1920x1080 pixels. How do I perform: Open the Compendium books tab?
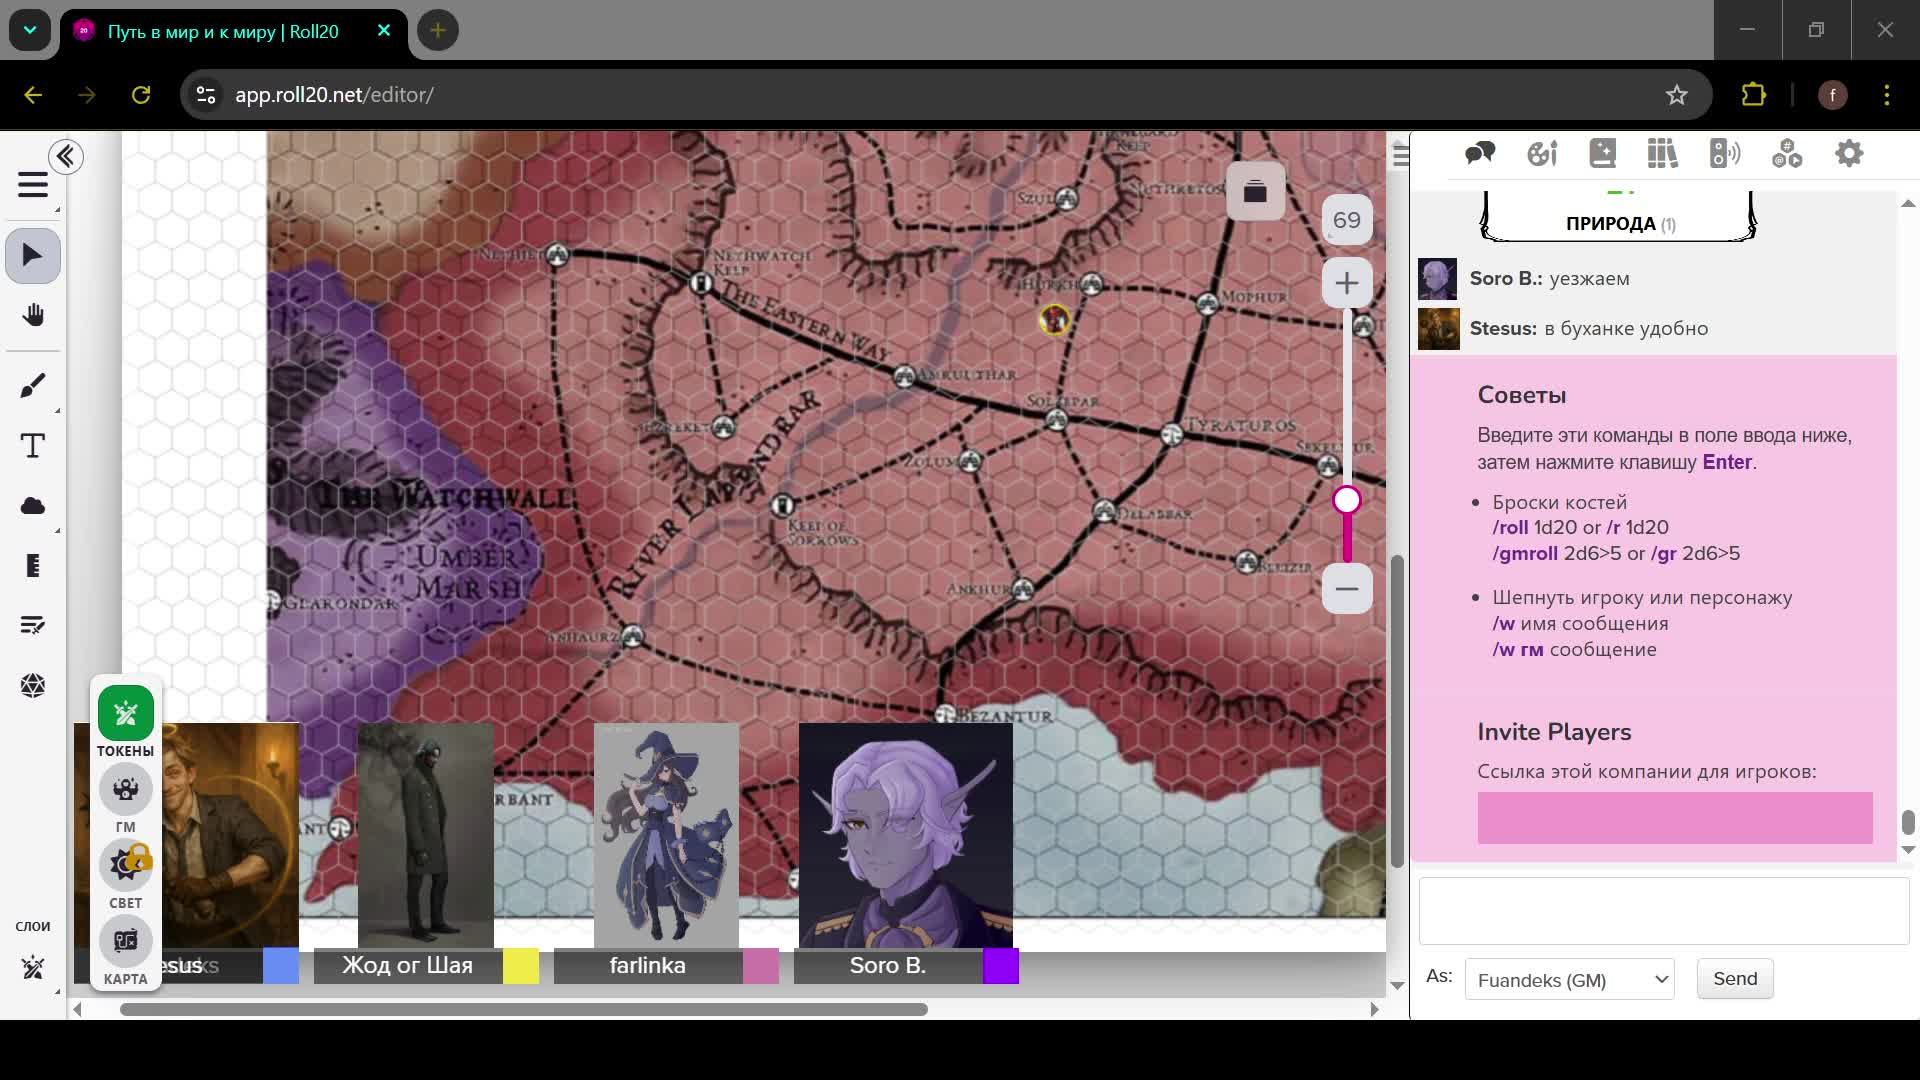(1662, 154)
